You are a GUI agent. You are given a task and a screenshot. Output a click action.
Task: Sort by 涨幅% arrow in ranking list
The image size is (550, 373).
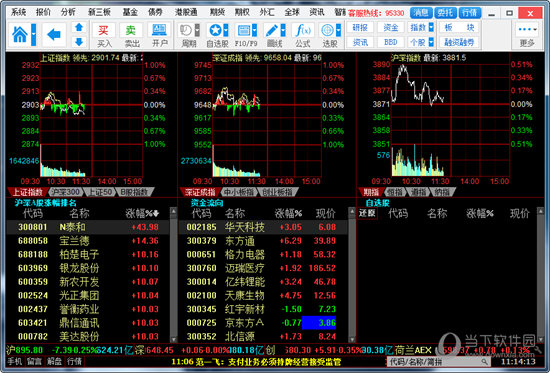[x=156, y=213]
